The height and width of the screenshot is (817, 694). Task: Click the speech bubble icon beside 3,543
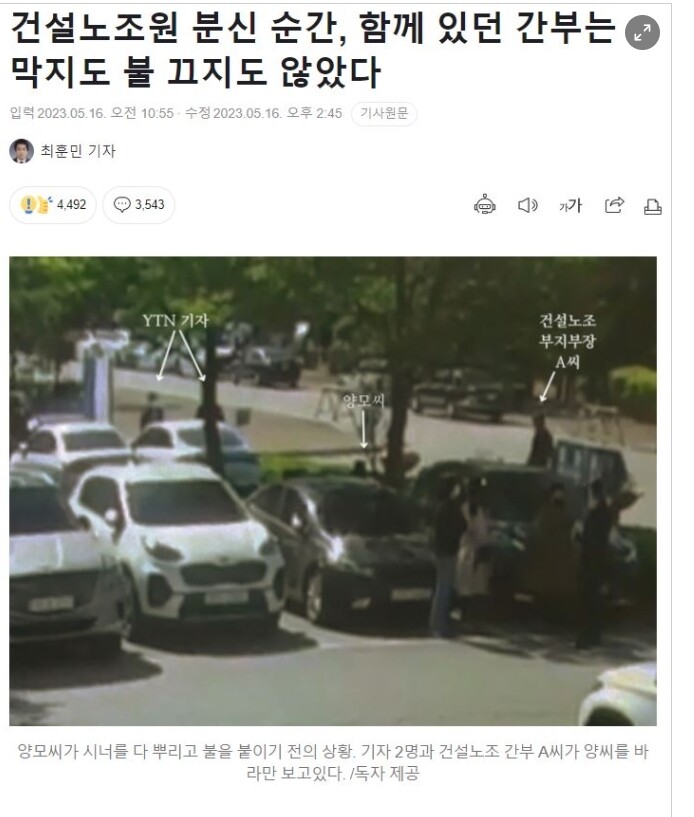122,204
